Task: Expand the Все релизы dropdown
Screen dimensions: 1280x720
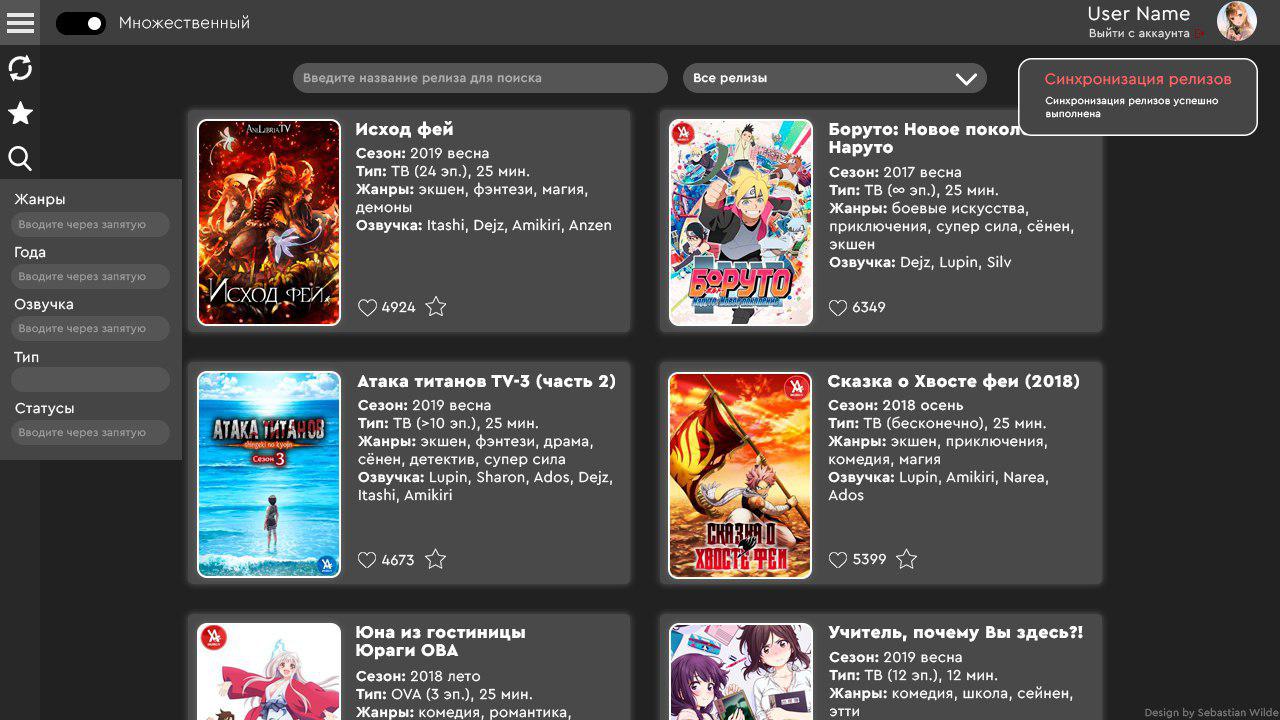Action: [835, 78]
